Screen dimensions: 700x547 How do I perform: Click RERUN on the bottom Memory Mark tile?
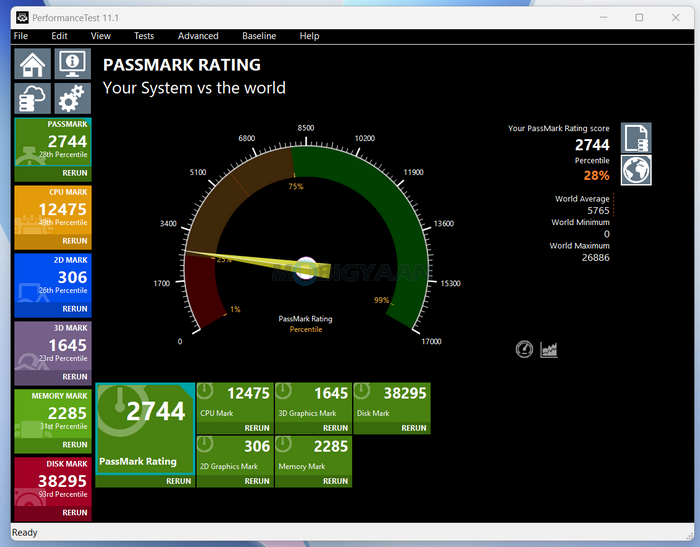click(x=335, y=481)
